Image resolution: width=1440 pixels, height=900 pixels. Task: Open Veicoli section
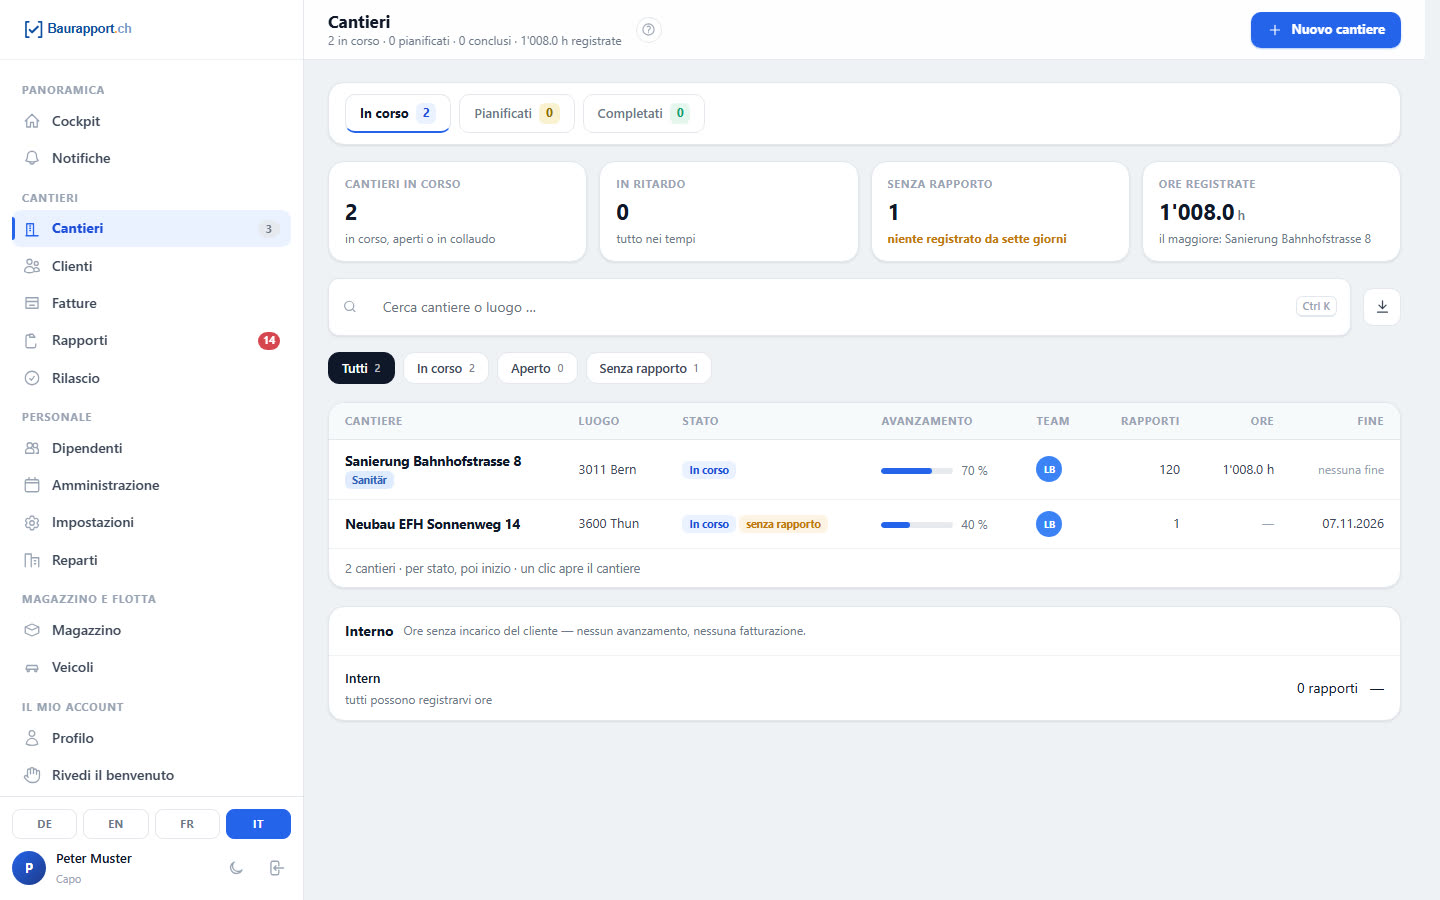(x=151, y=667)
